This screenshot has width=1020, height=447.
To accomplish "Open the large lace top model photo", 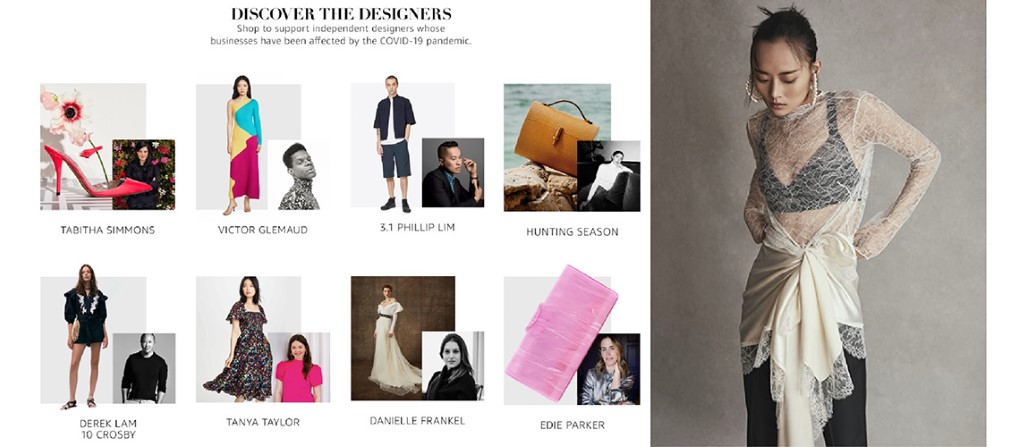I will click(818, 223).
